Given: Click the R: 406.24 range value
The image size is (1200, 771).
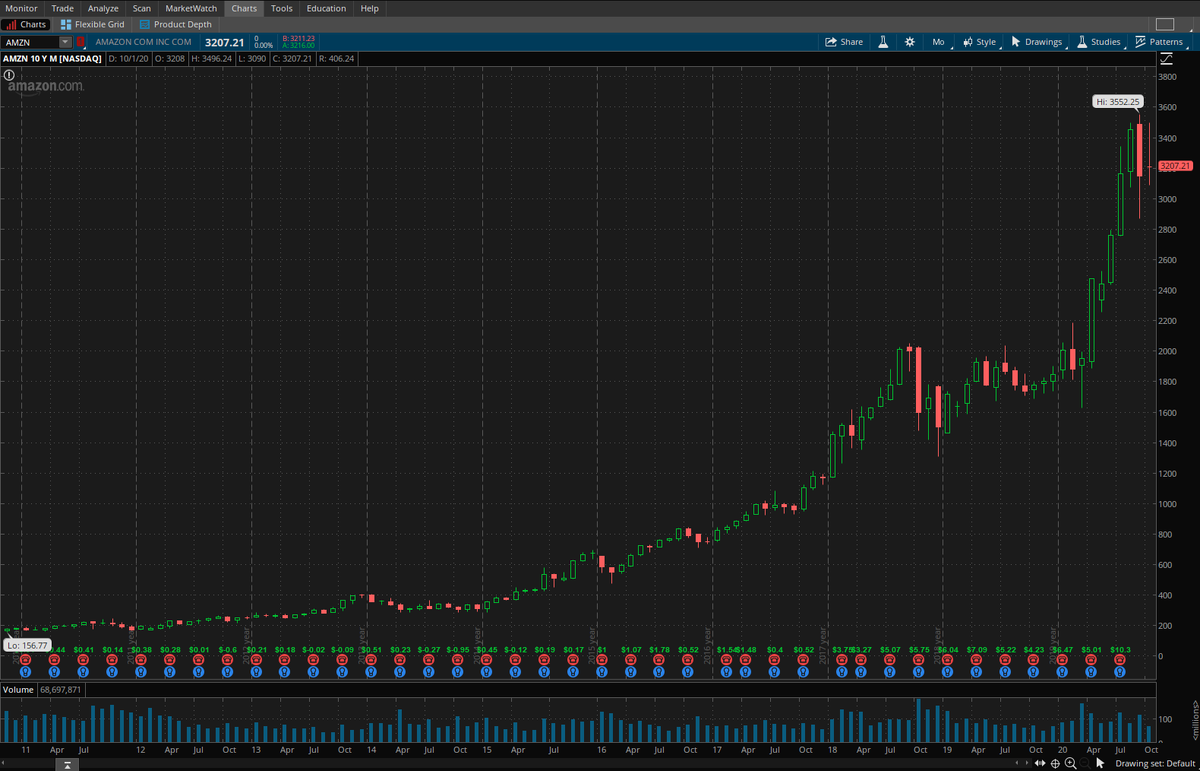Looking at the screenshot, I should (x=336, y=59).
